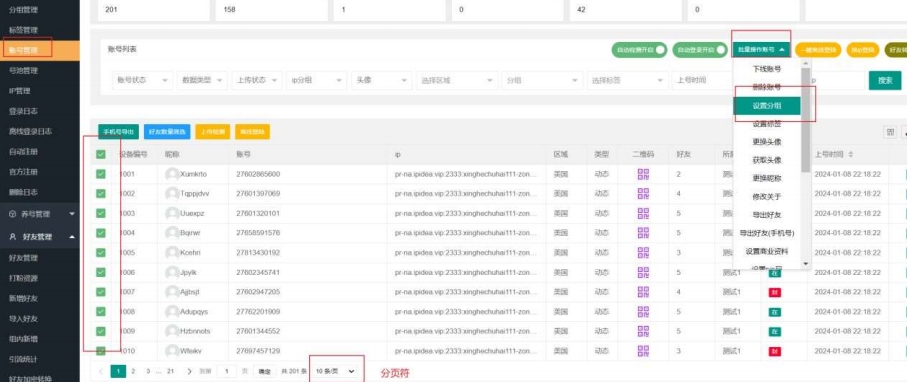Screen dimensions: 911x382
Task: Click the blue 好友数量筛选 button
Action: (167, 132)
